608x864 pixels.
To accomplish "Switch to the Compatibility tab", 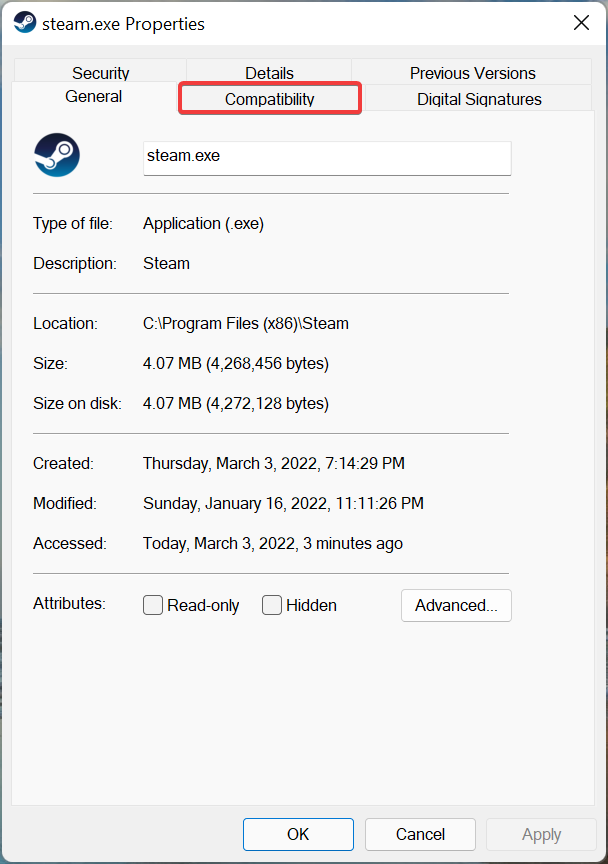I will coord(269,99).
